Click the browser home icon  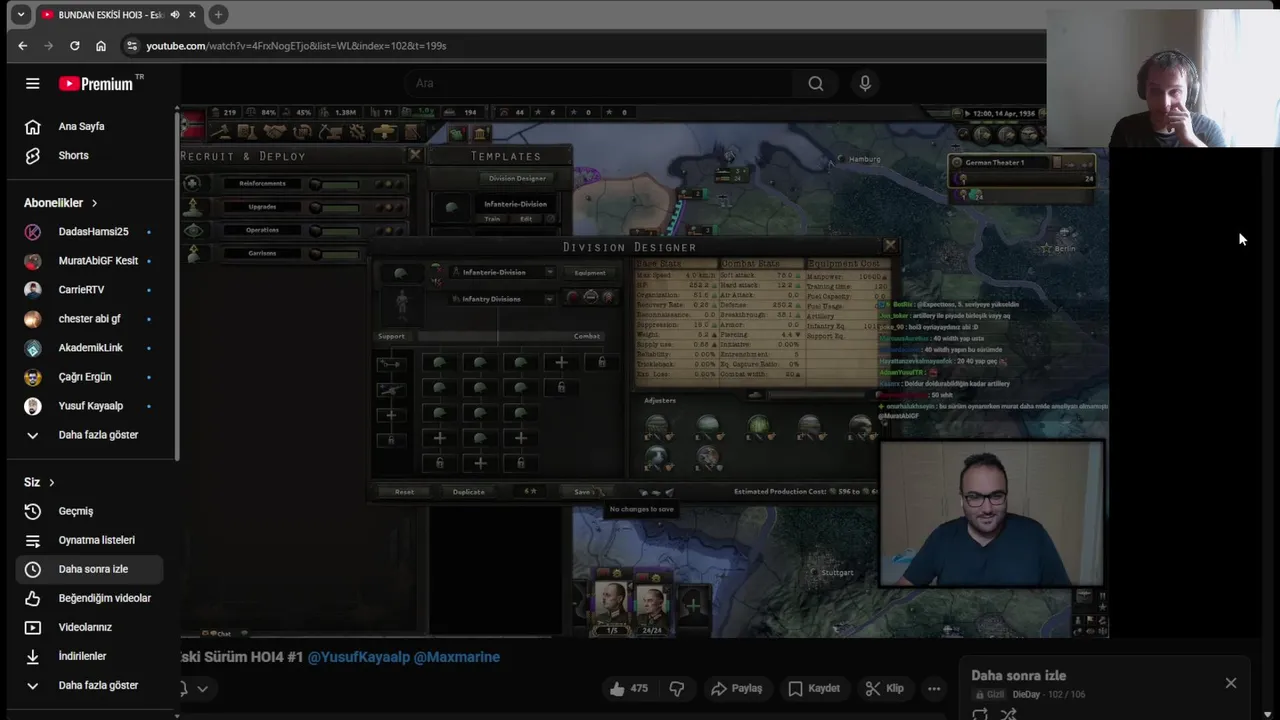click(101, 46)
